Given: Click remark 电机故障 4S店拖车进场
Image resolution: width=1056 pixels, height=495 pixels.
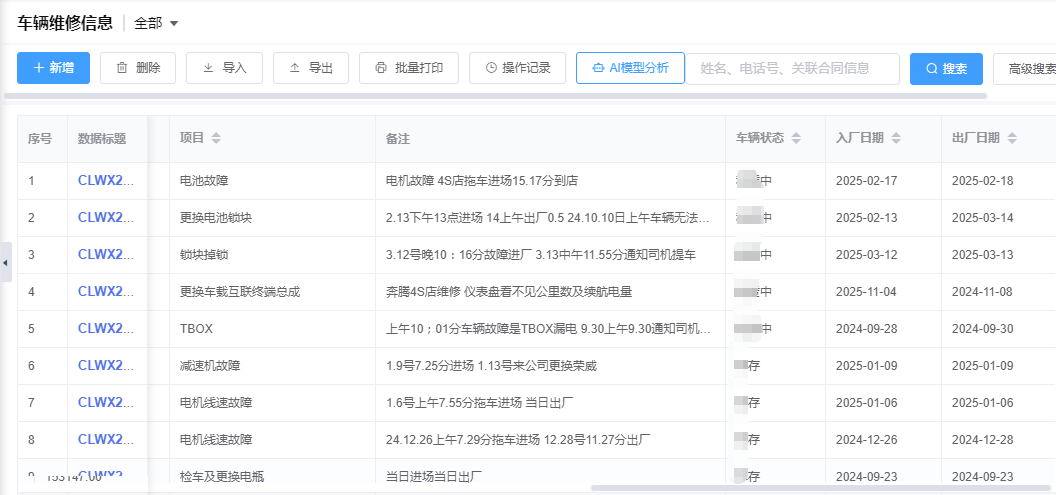Looking at the screenshot, I should (x=482, y=180).
